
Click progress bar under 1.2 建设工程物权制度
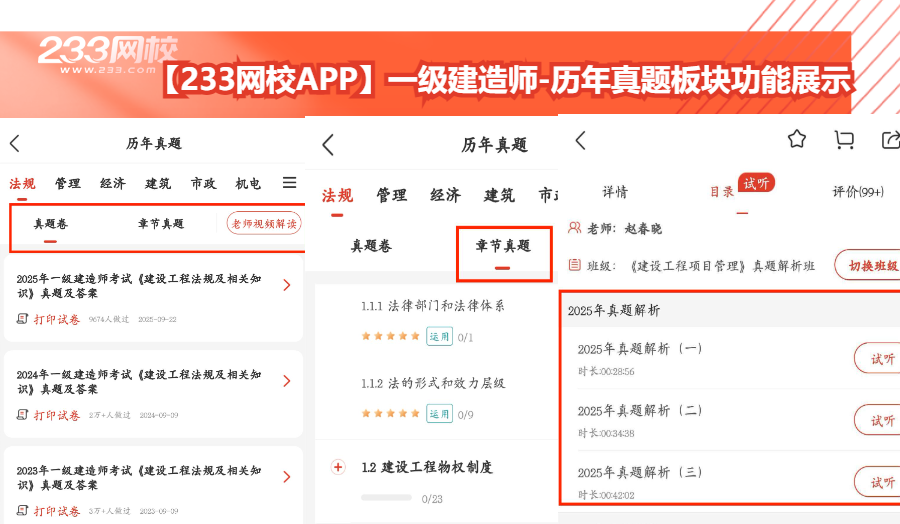386,498
